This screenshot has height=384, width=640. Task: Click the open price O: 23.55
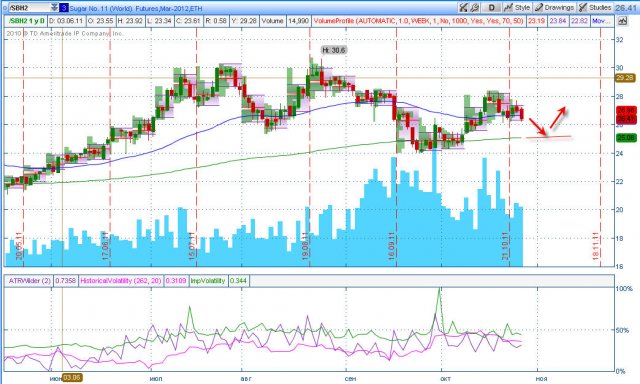click(100, 21)
